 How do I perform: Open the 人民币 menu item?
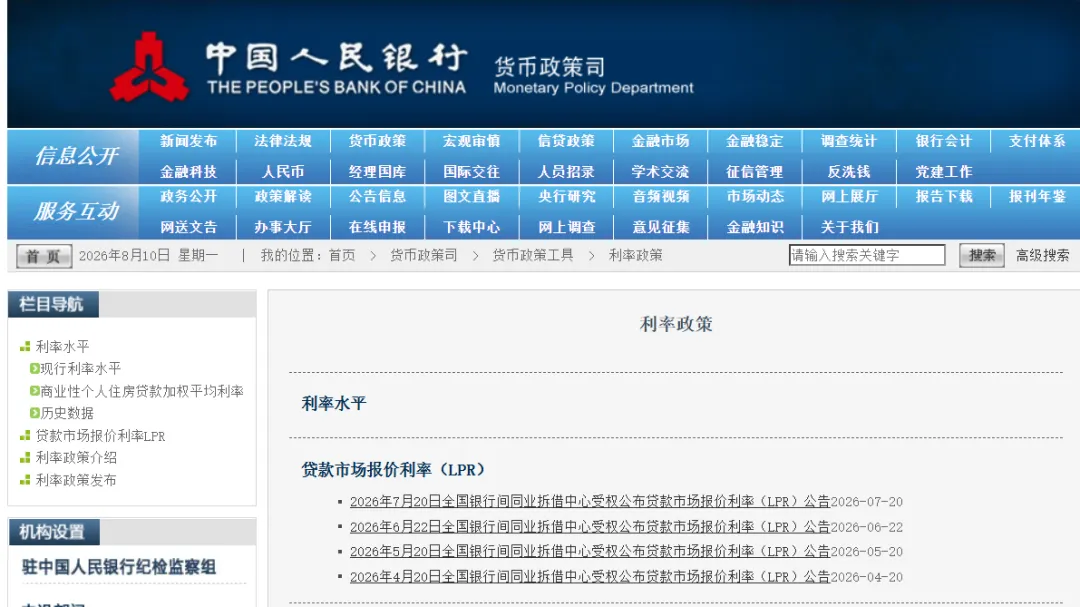coord(282,172)
